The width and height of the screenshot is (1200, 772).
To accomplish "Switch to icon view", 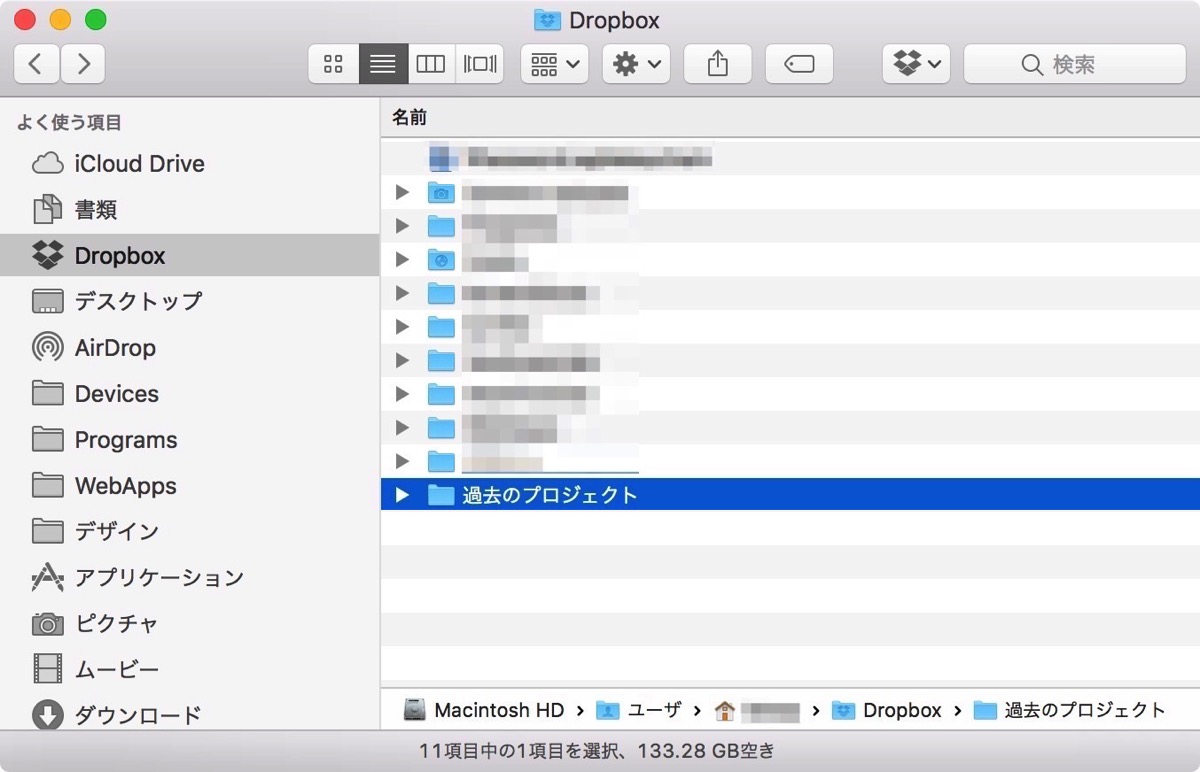I will (x=333, y=64).
